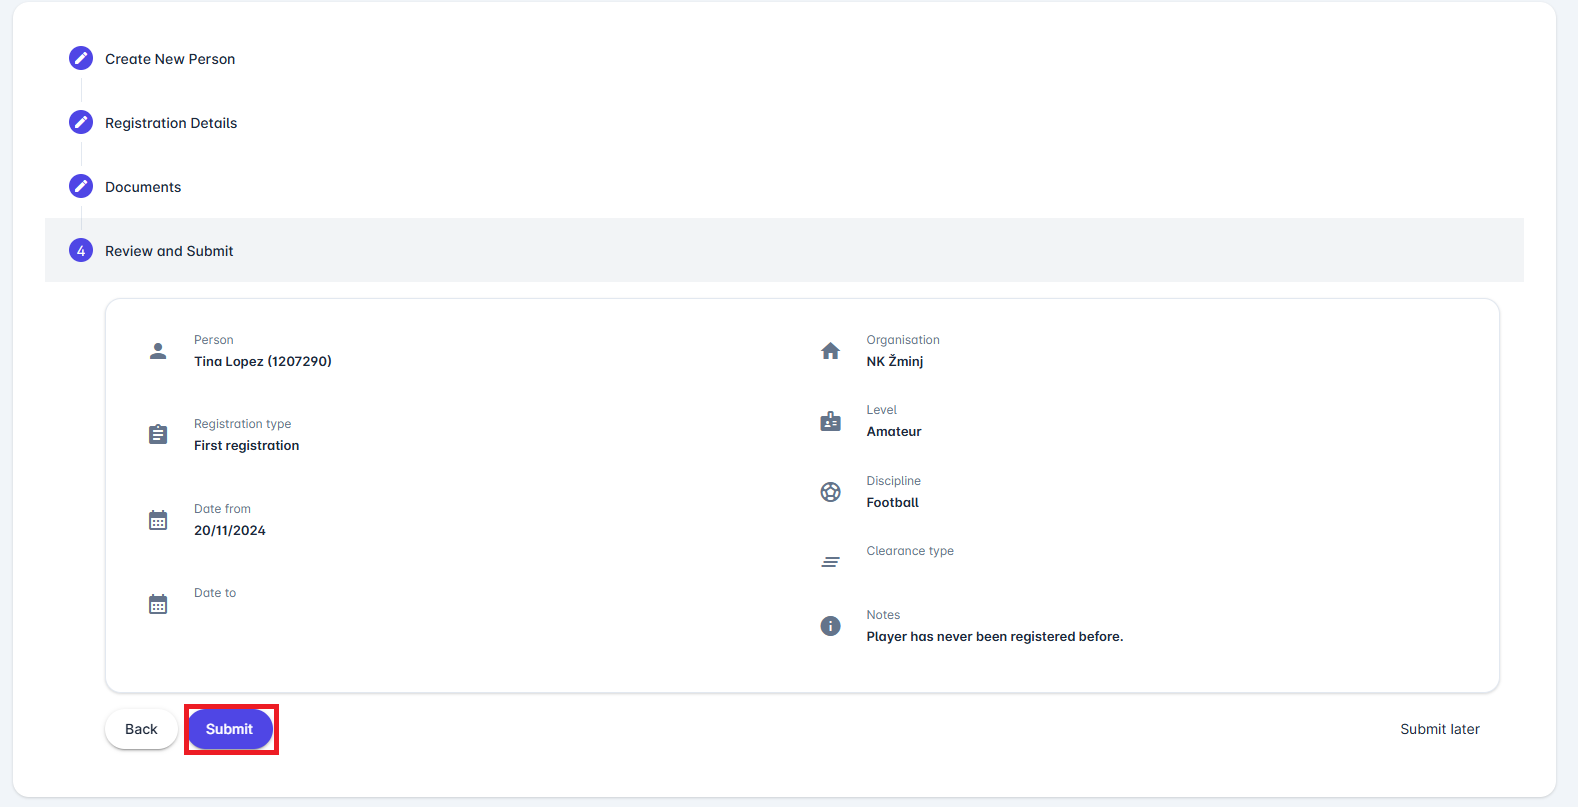Click the edit icon for Registration Details
The width and height of the screenshot is (1578, 807).
[81, 122]
